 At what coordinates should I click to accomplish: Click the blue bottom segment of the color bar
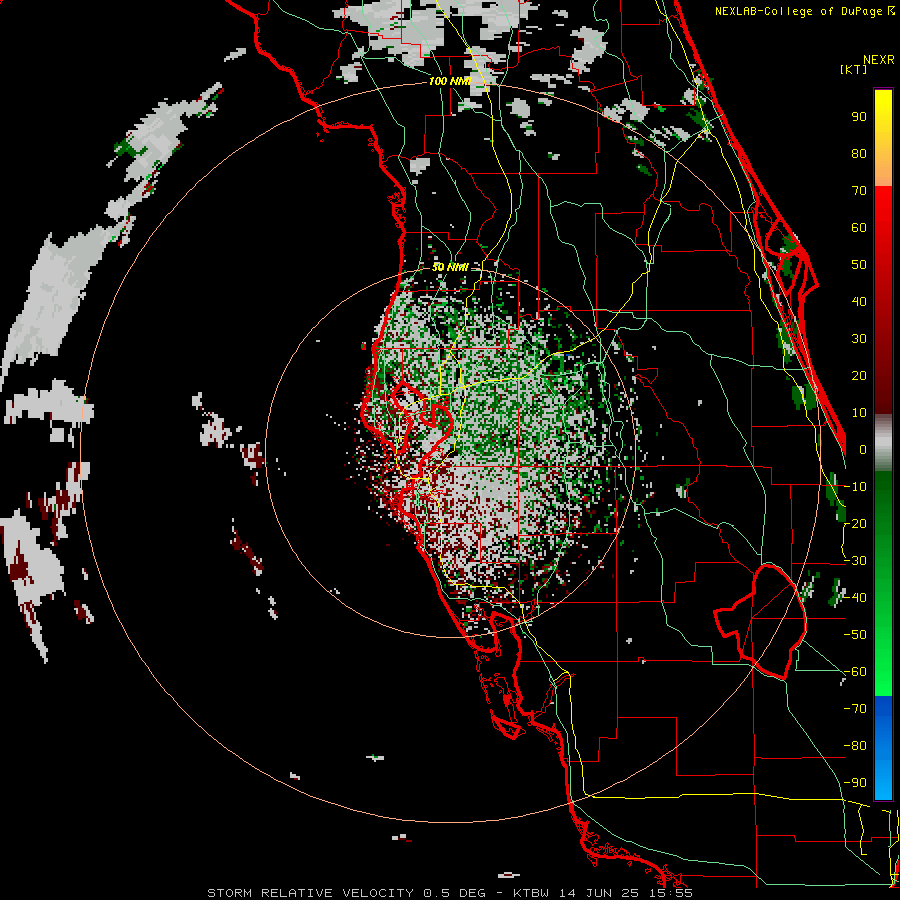pyautogui.click(x=883, y=747)
